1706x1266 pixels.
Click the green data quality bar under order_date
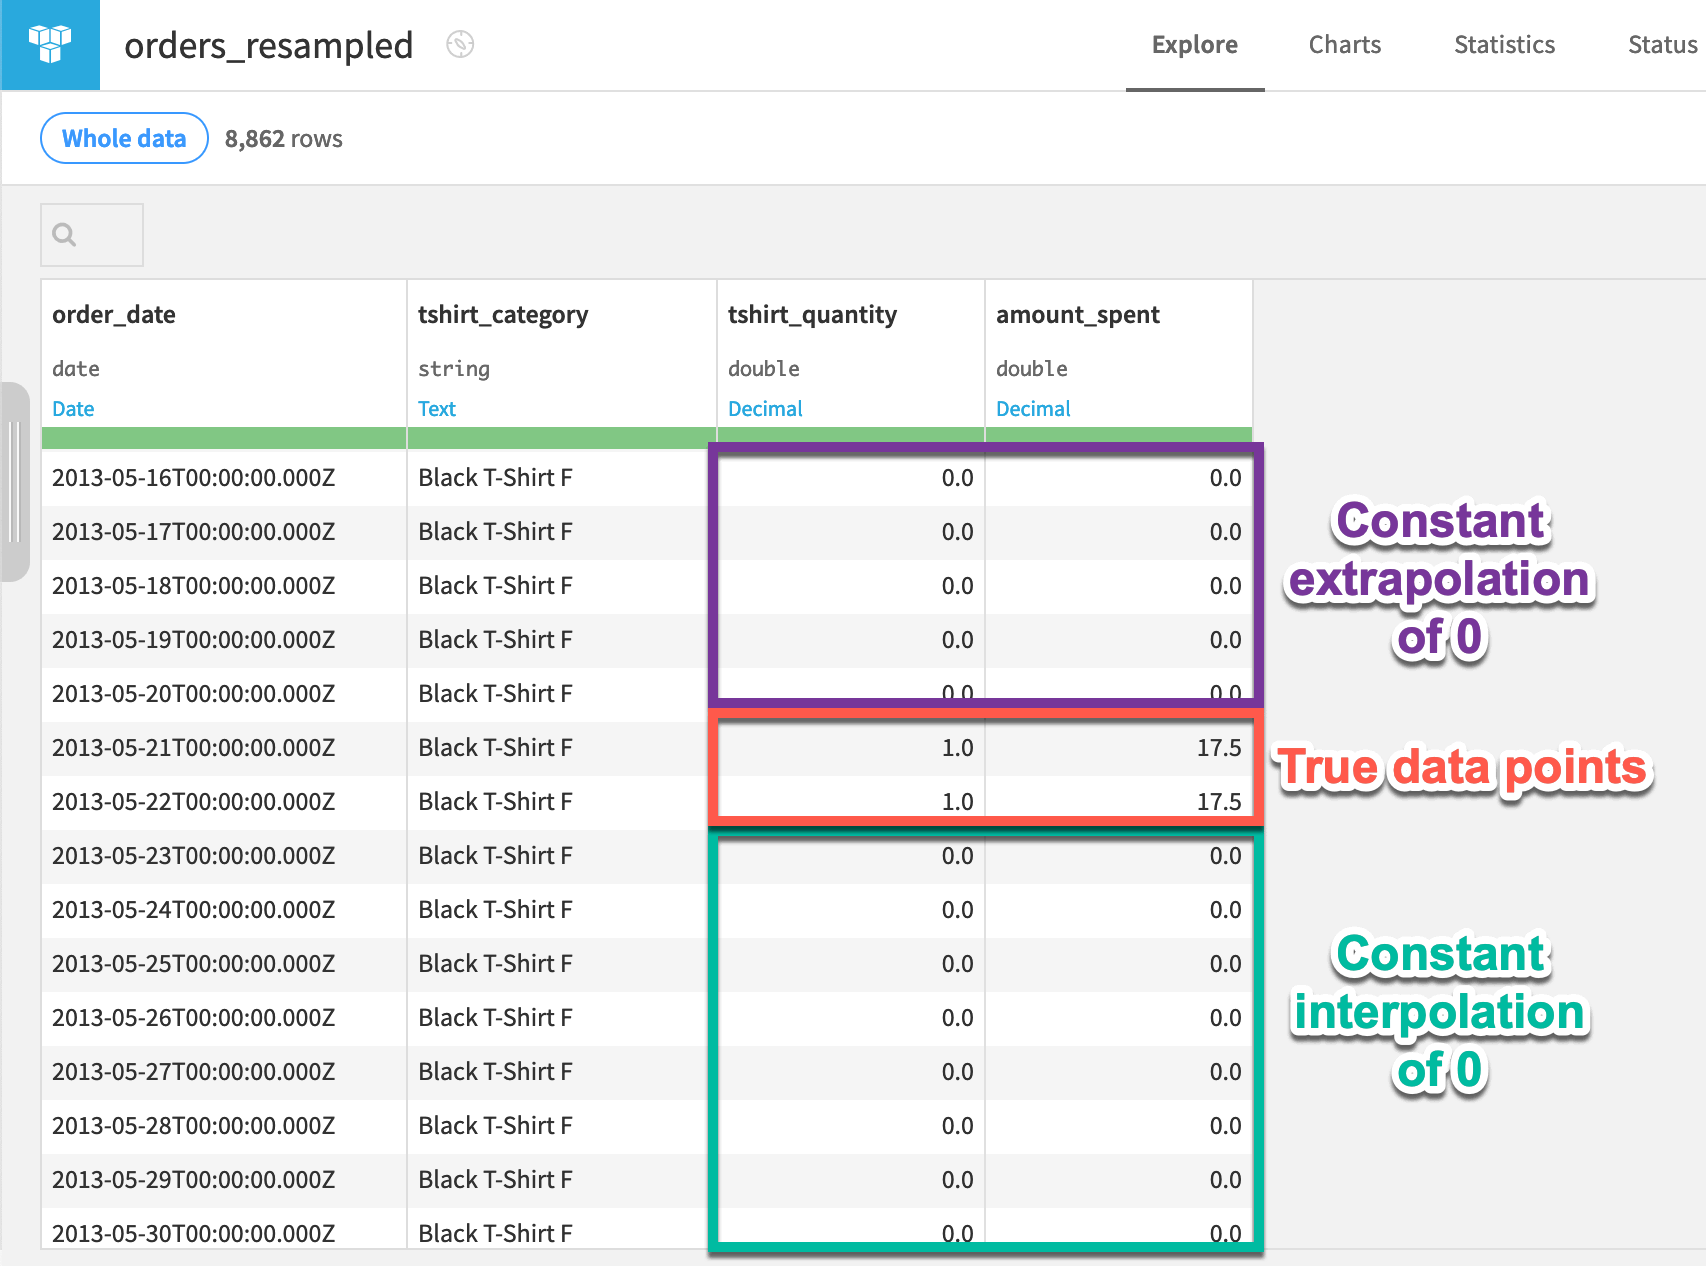220,437
